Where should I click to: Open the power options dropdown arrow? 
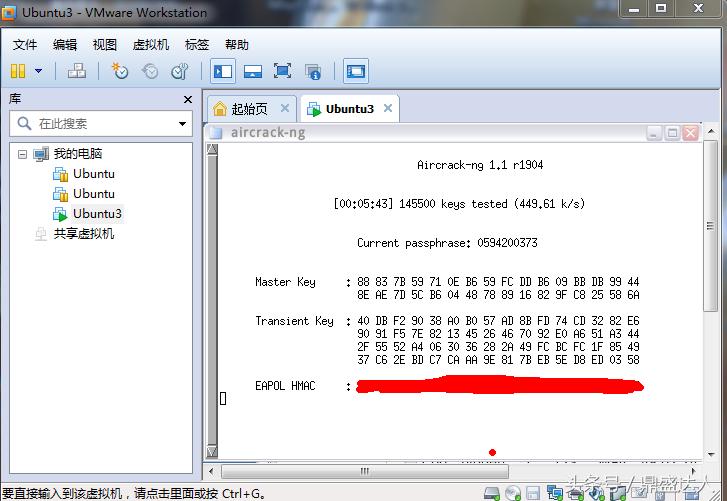(x=38, y=71)
